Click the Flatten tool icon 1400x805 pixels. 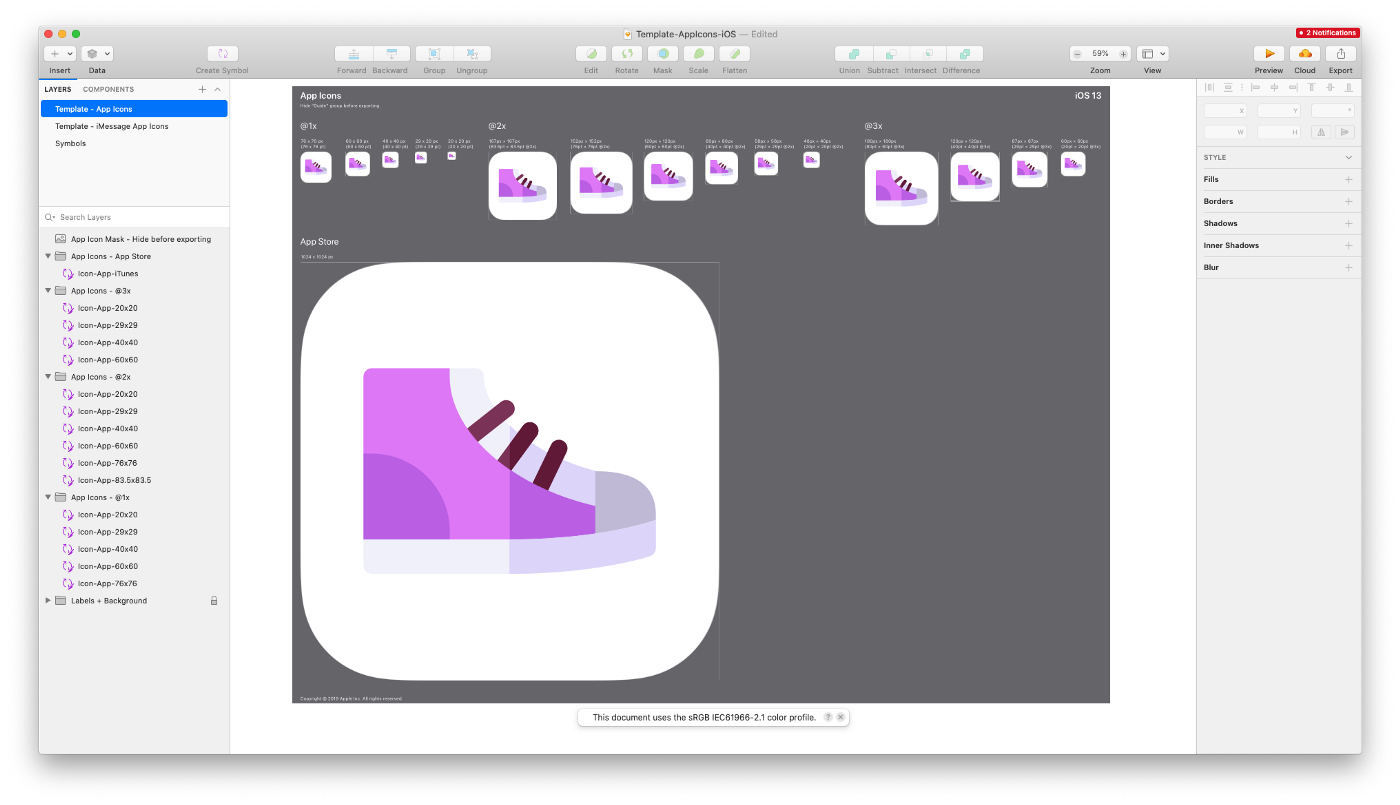pyautogui.click(x=735, y=54)
